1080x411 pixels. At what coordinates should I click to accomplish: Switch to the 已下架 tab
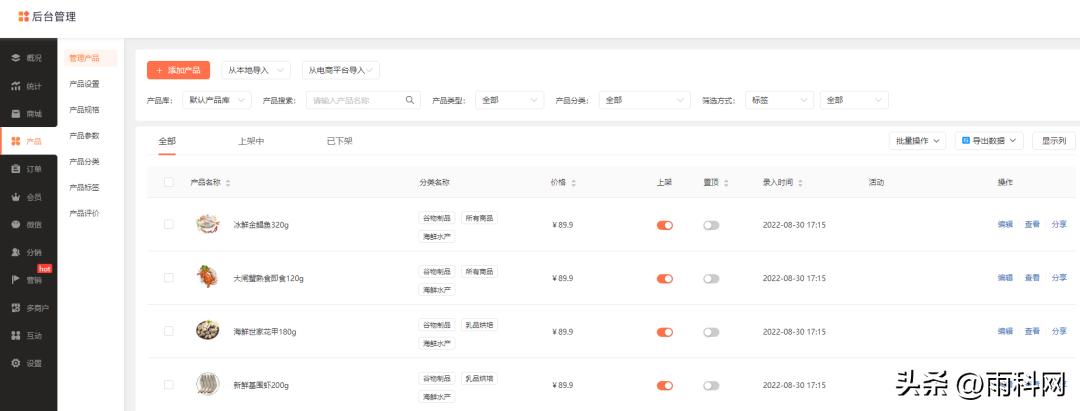pyautogui.click(x=339, y=141)
